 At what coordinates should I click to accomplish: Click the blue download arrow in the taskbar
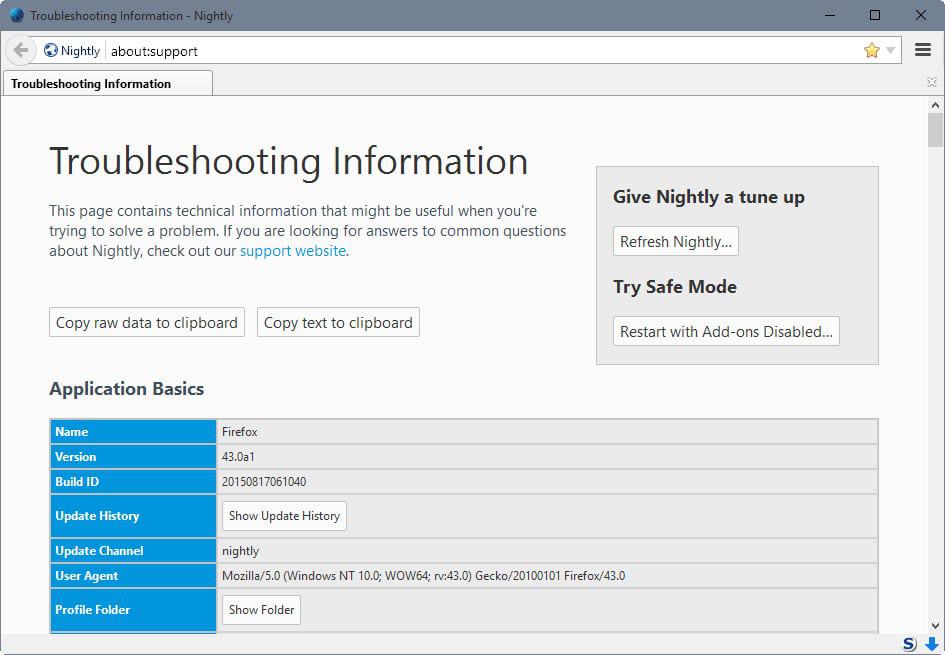(931, 644)
